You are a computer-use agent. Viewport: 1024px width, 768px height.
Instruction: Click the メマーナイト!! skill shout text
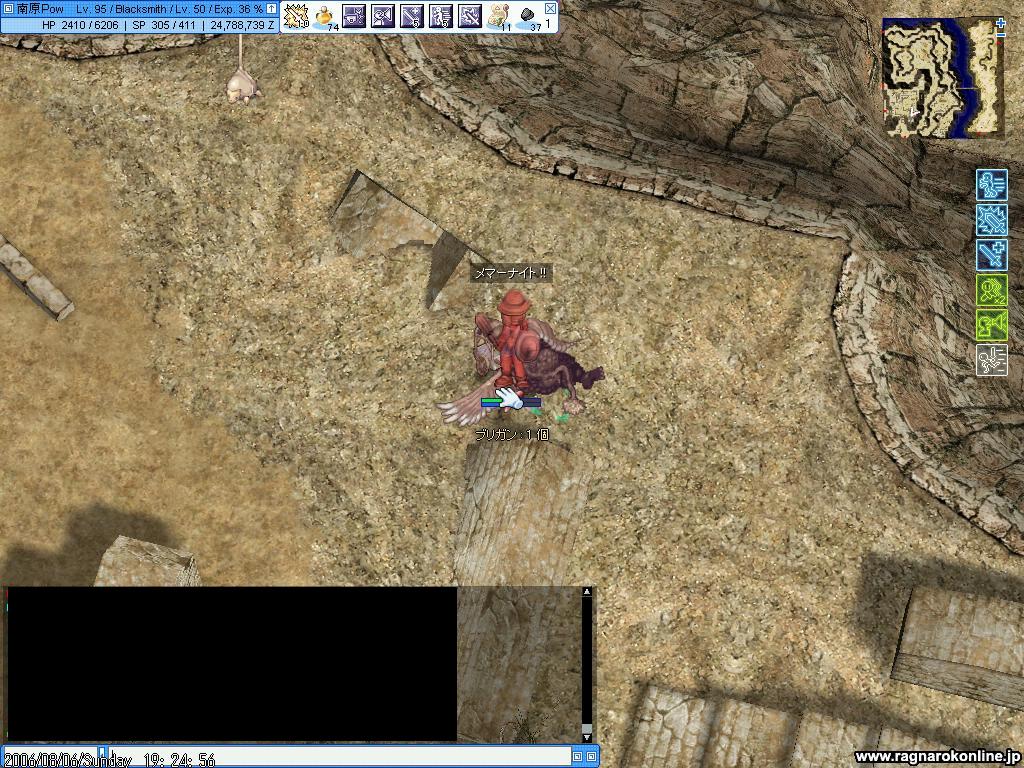pyautogui.click(x=511, y=273)
